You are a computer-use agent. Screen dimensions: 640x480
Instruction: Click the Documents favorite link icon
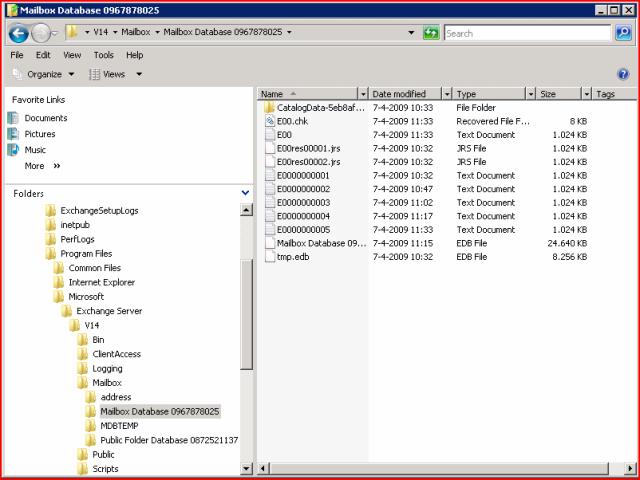[13, 118]
